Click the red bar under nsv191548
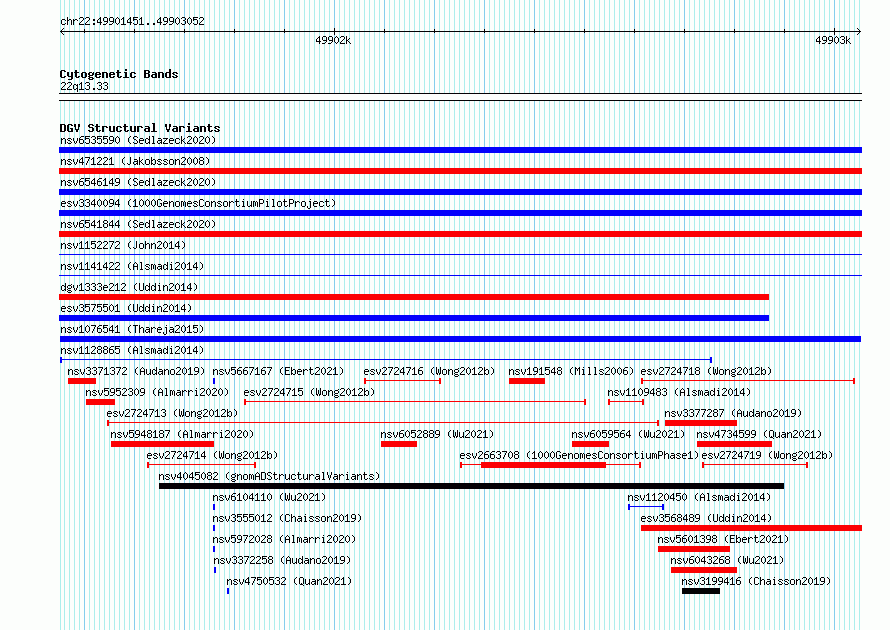Viewport: 890px width, 630px height. pyautogui.click(x=527, y=381)
